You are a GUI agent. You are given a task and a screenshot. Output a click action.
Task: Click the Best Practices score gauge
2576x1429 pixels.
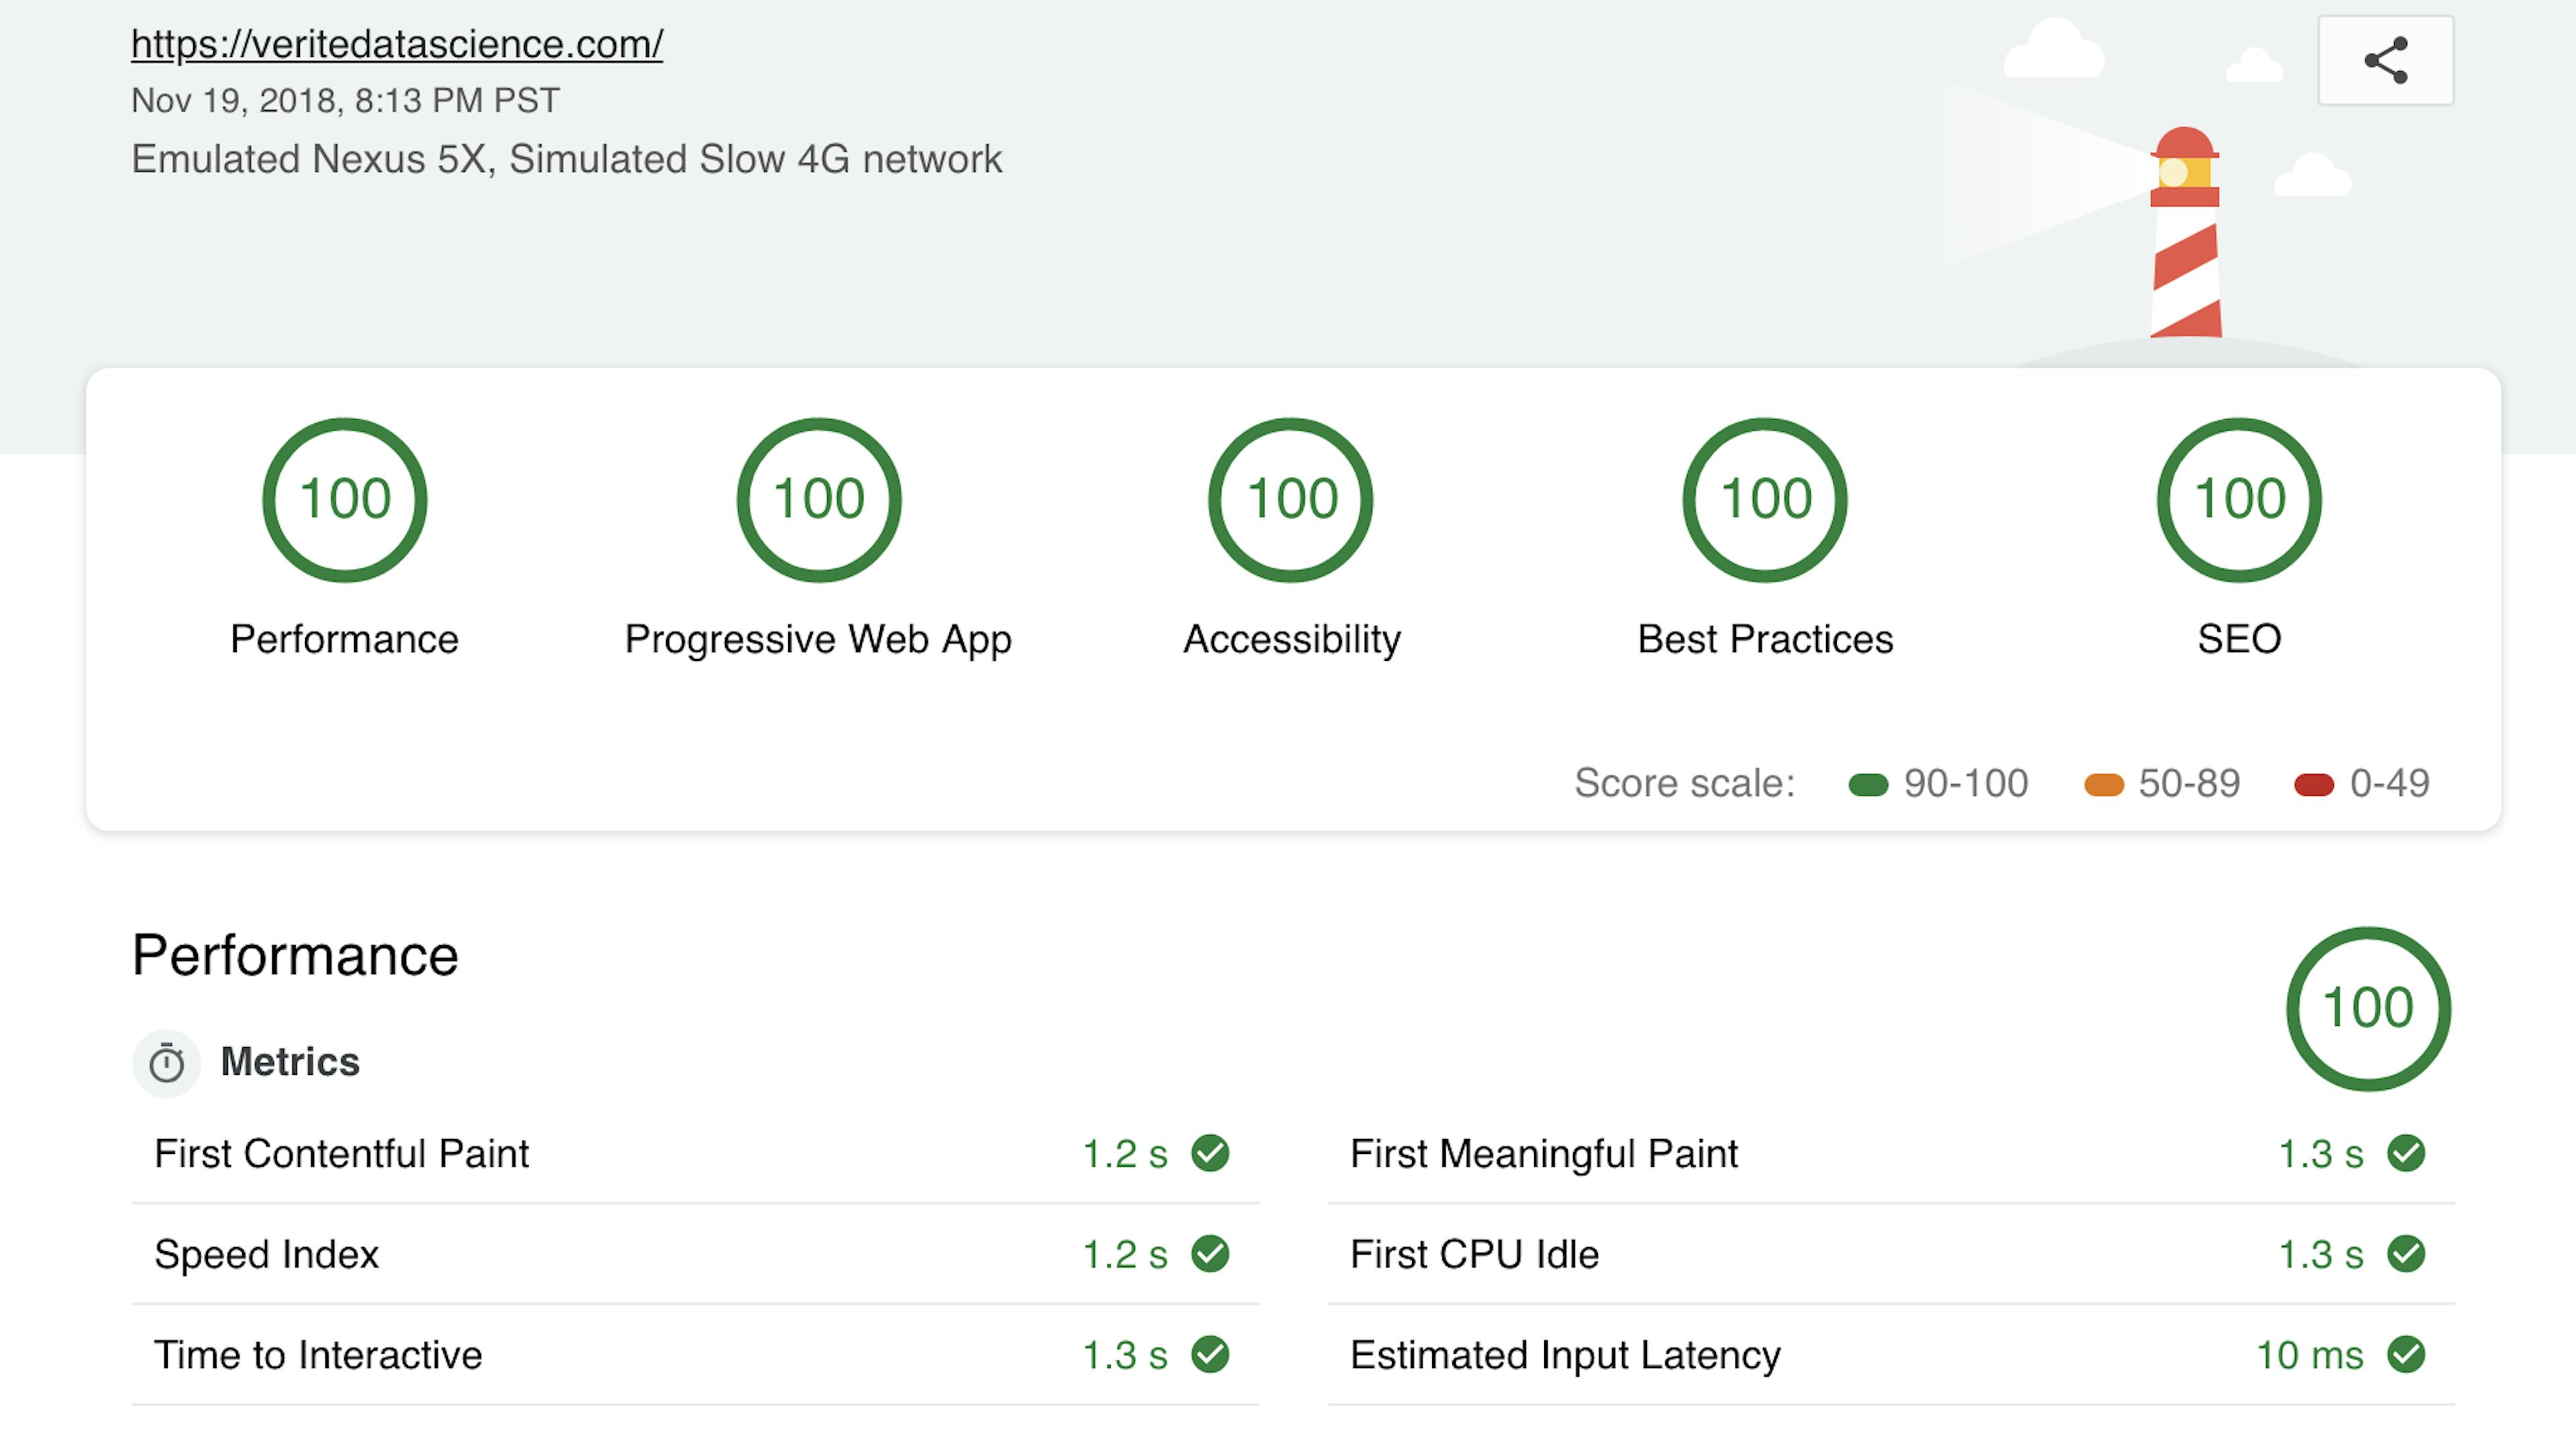click(x=1765, y=499)
